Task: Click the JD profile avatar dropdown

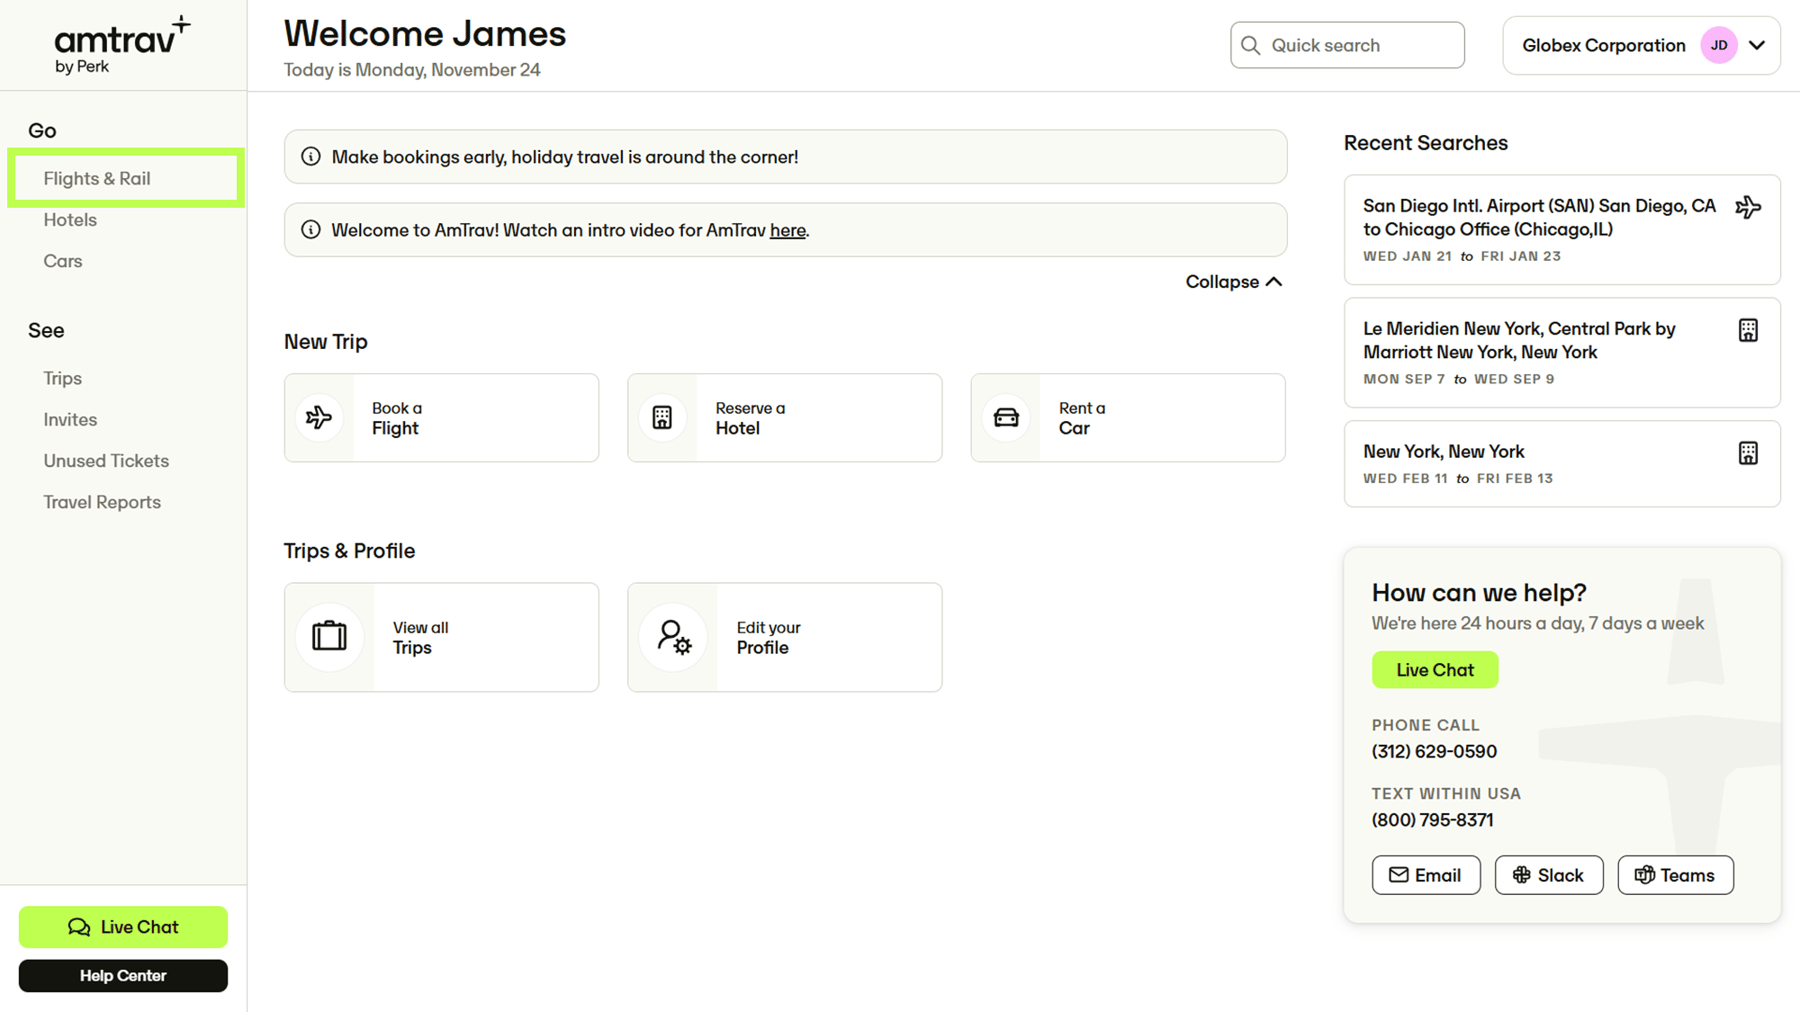Action: point(1719,45)
